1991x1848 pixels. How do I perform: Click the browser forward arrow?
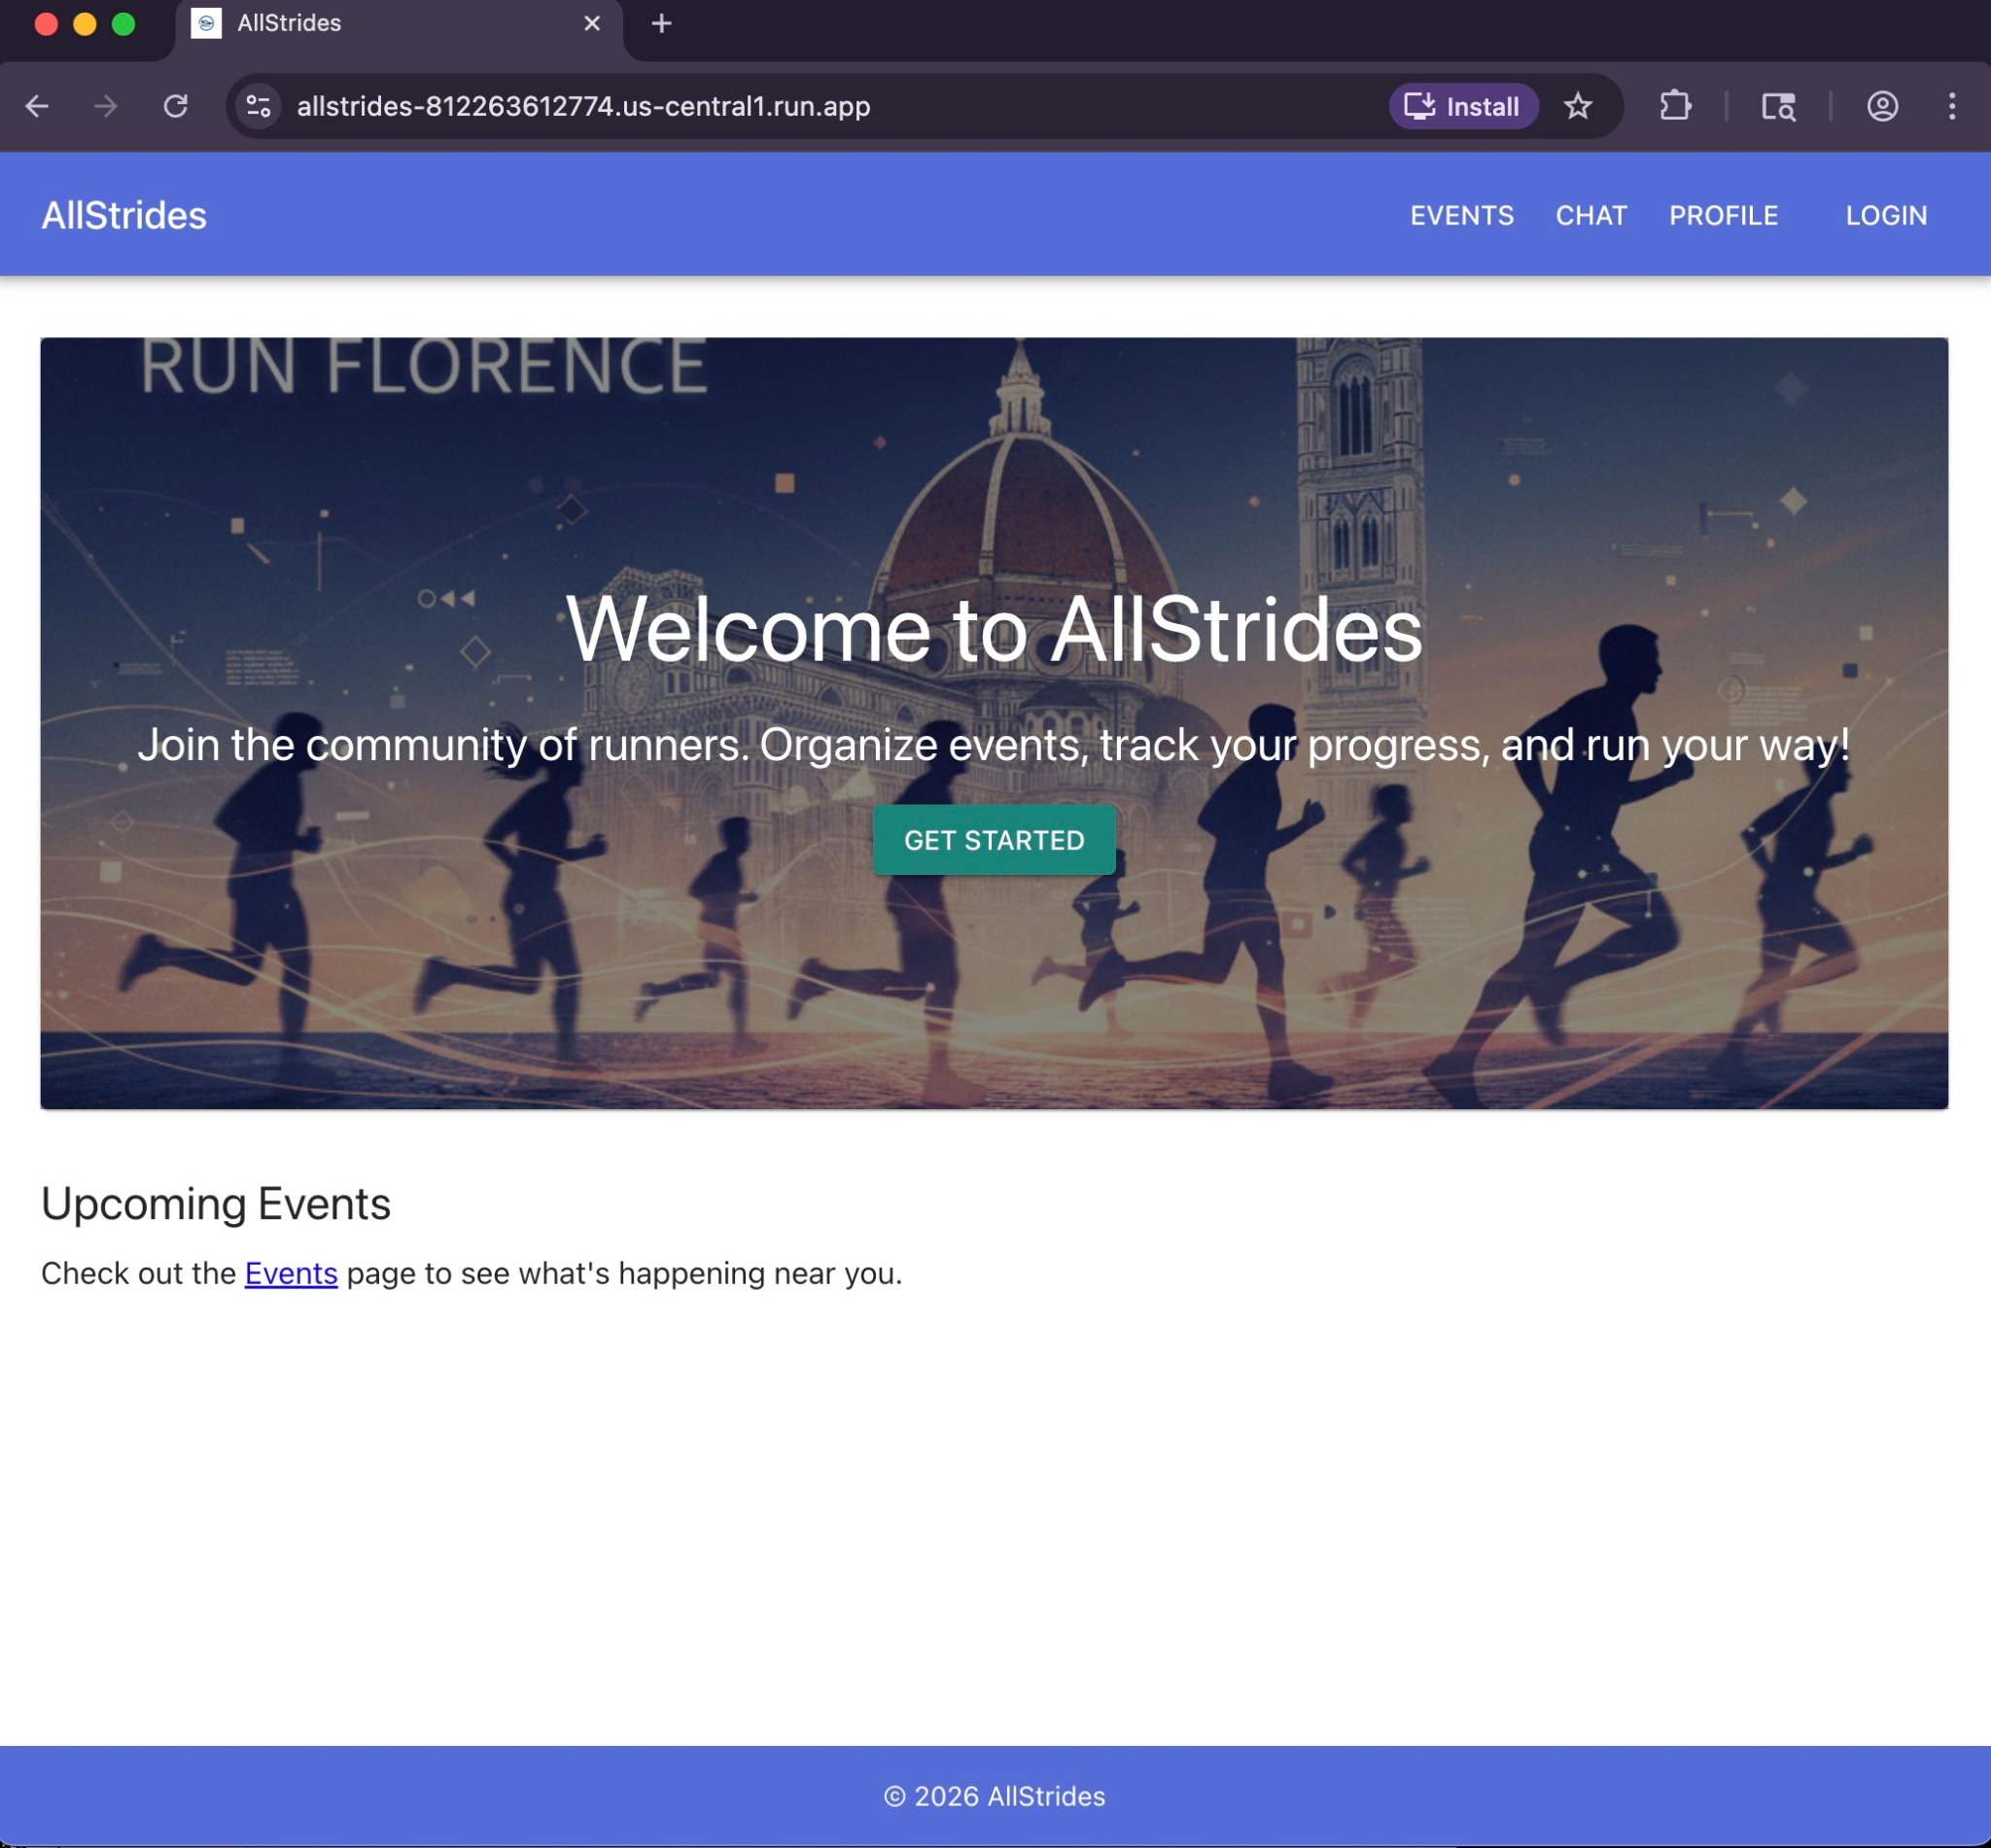[106, 106]
